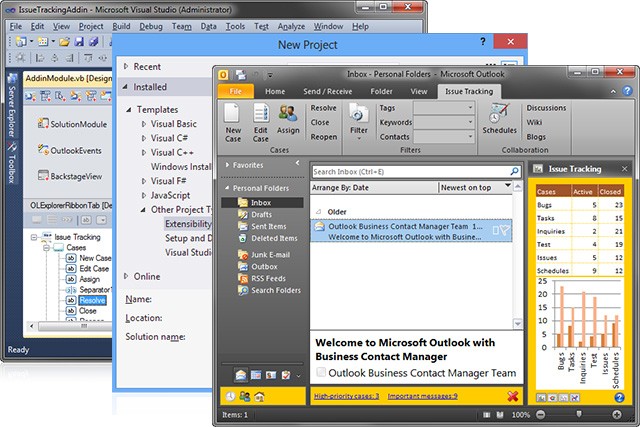Click the Save All icon in Visual Studio
This screenshot has height=427, width=640.
[94, 41]
